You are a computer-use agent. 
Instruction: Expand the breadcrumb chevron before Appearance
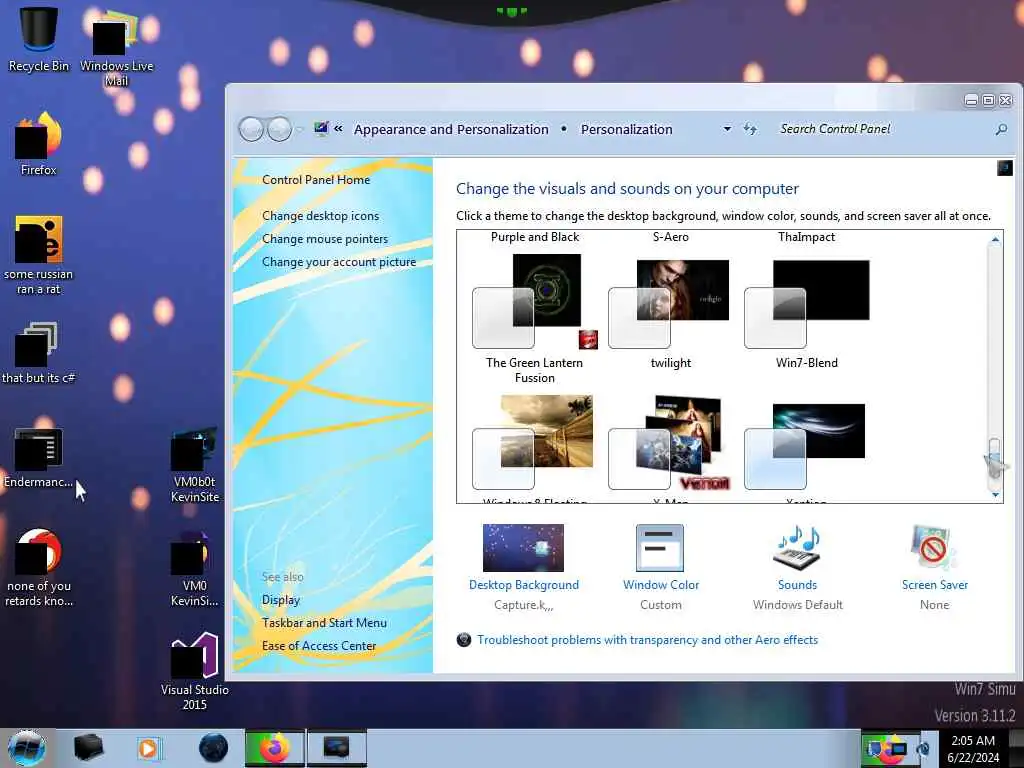tap(338, 129)
